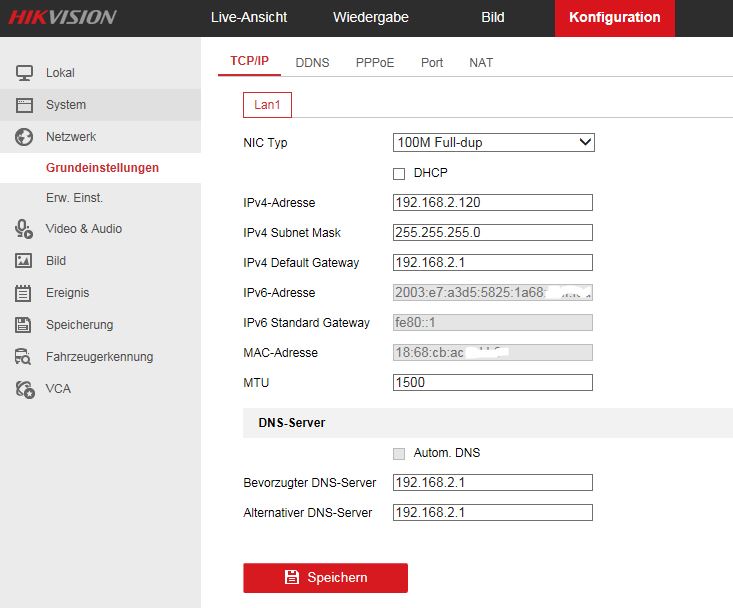Click the Video & Audio microphone icon
The height and width of the screenshot is (608, 733).
coord(25,228)
